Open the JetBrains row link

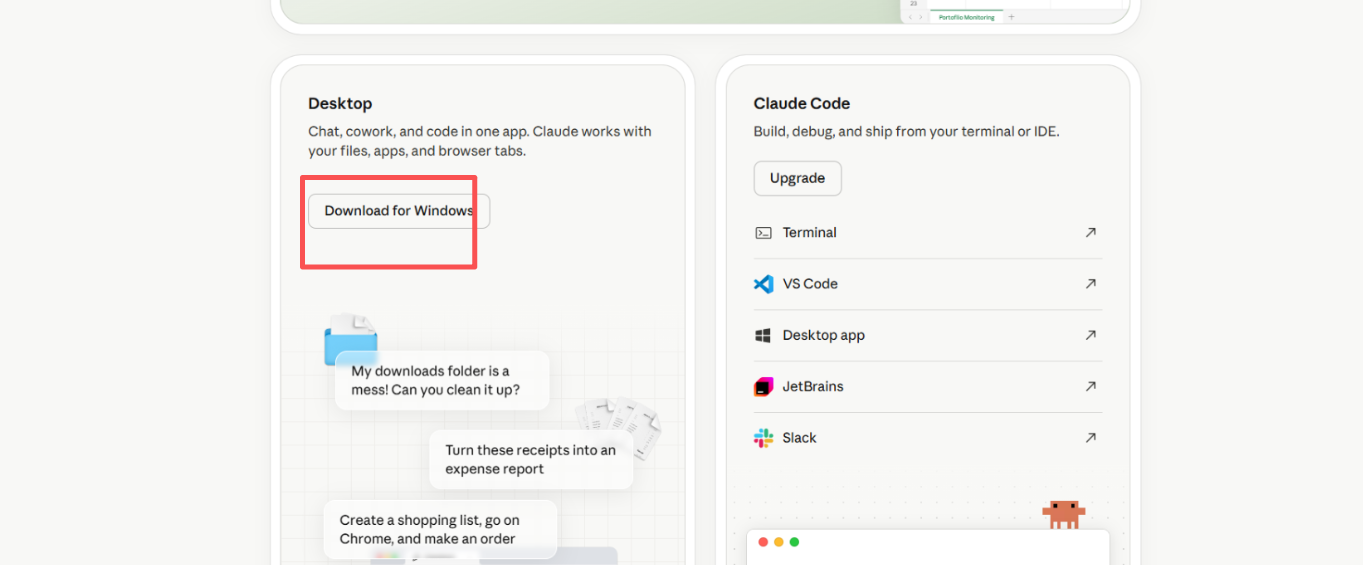click(x=927, y=386)
